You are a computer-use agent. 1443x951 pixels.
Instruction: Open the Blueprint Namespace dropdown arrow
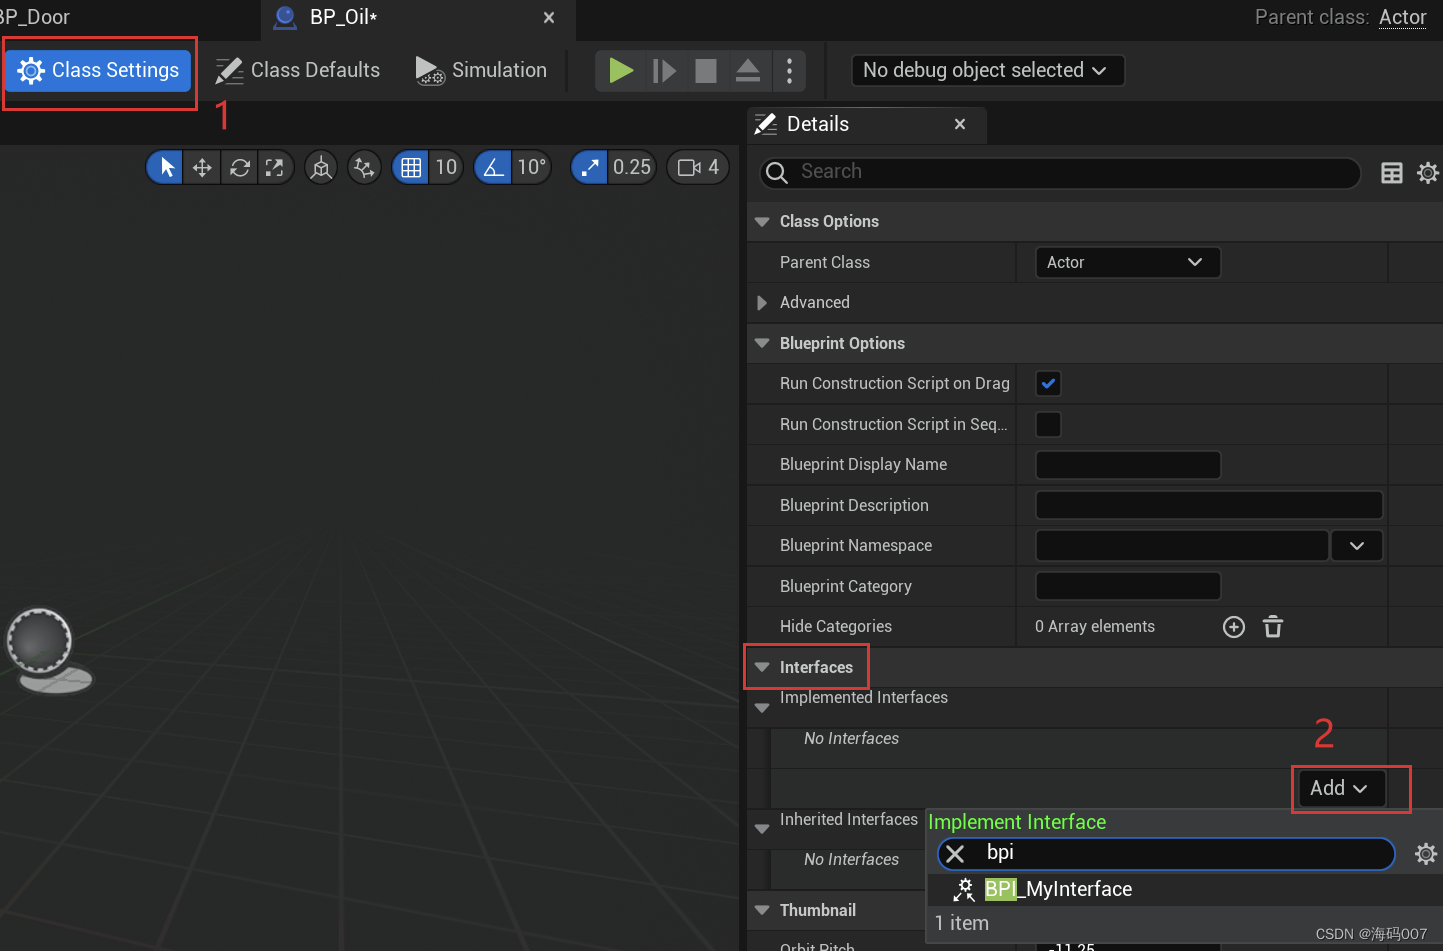coord(1357,546)
